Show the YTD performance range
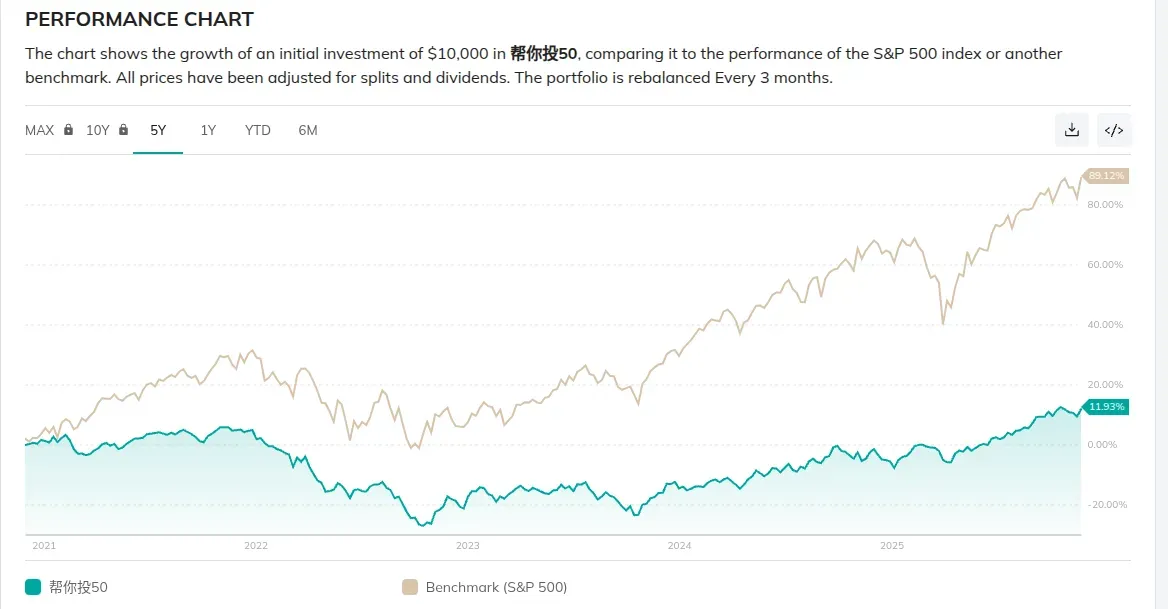The height and width of the screenshot is (609, 1168). (258, 130)
